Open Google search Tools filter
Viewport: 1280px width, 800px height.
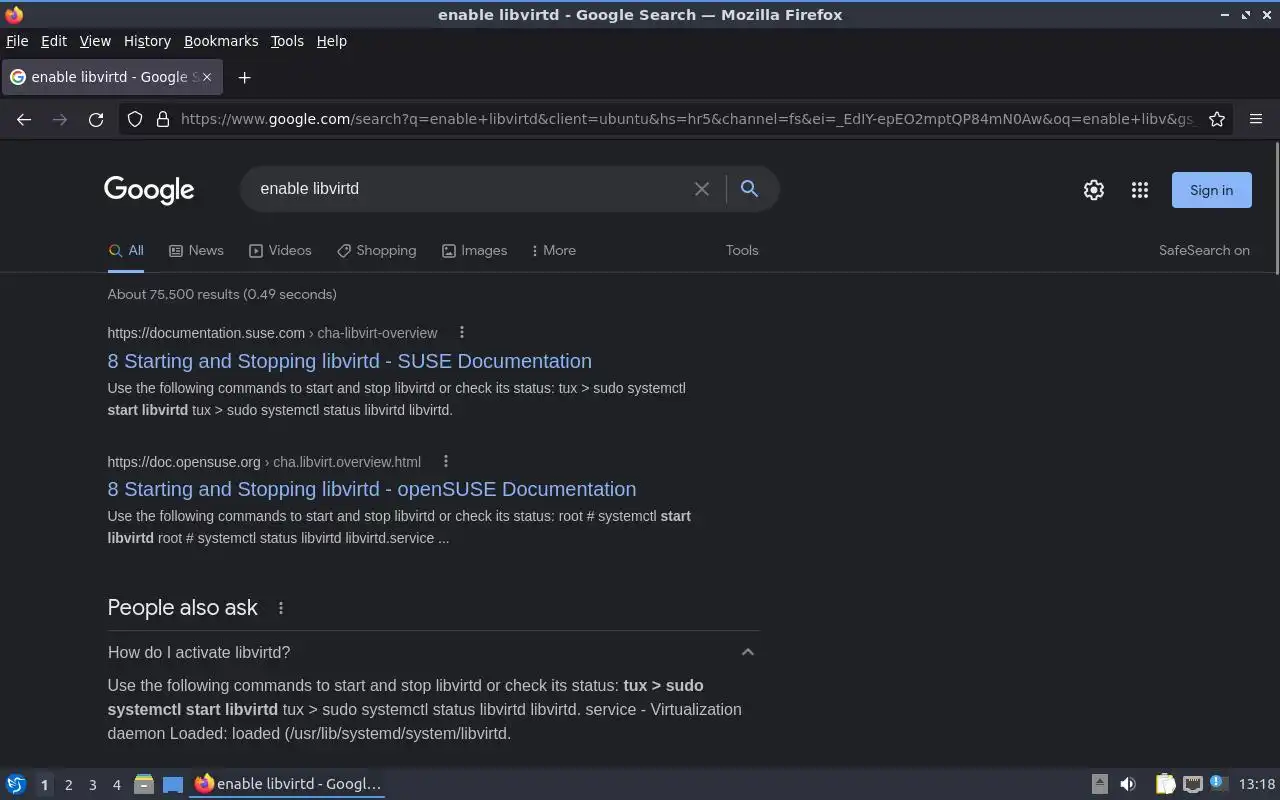742,251
